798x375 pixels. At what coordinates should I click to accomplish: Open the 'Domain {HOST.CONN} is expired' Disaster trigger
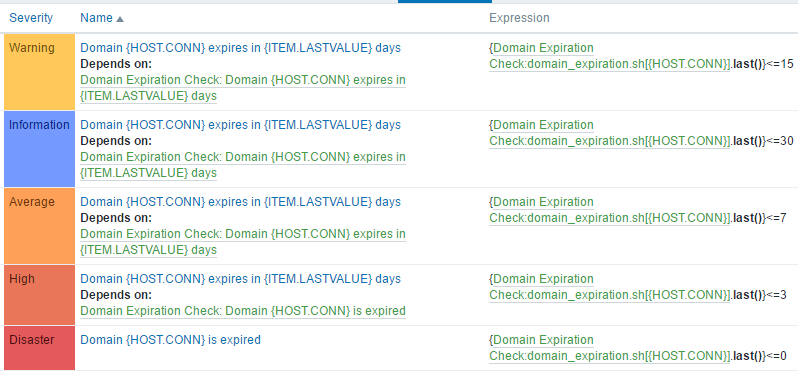pyautogui.click(x=170, y=340)
